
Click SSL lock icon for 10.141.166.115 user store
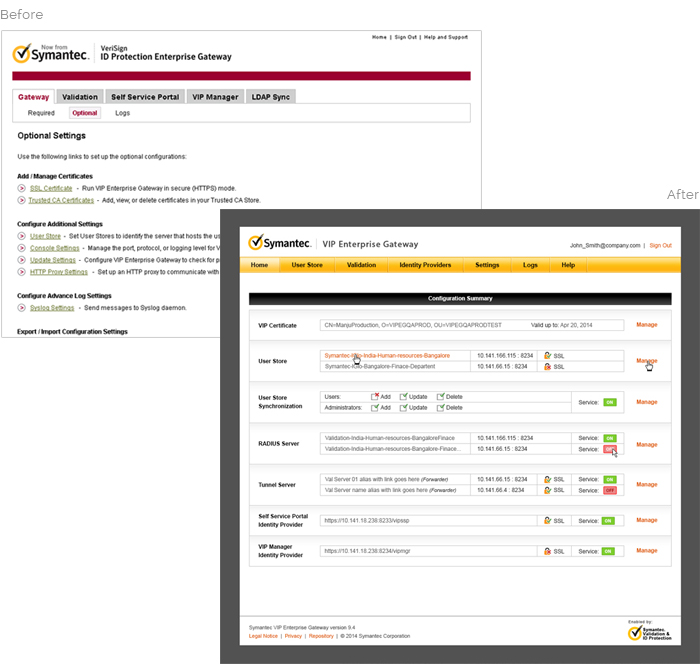coord(547,355)
